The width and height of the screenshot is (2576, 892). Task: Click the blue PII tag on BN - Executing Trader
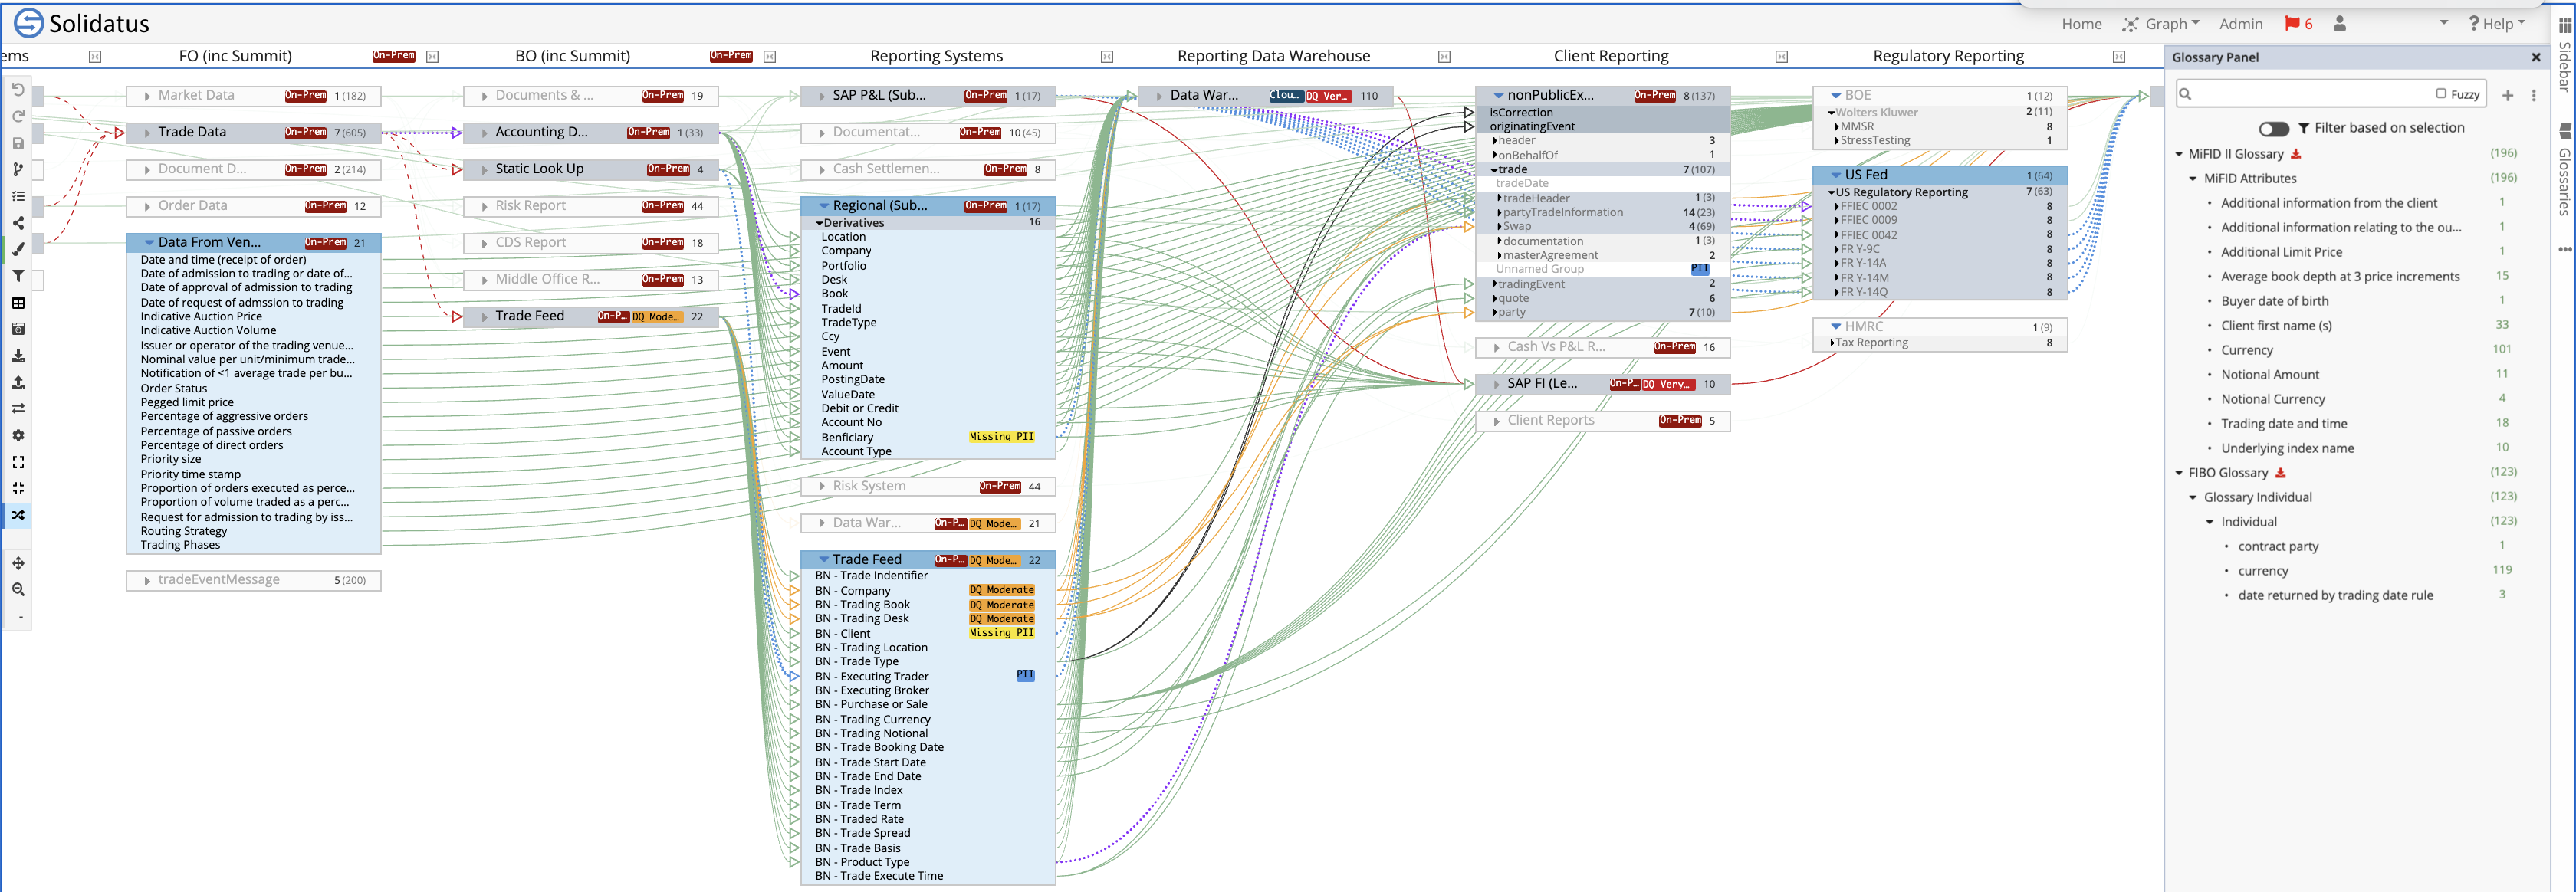[1025, 675]
